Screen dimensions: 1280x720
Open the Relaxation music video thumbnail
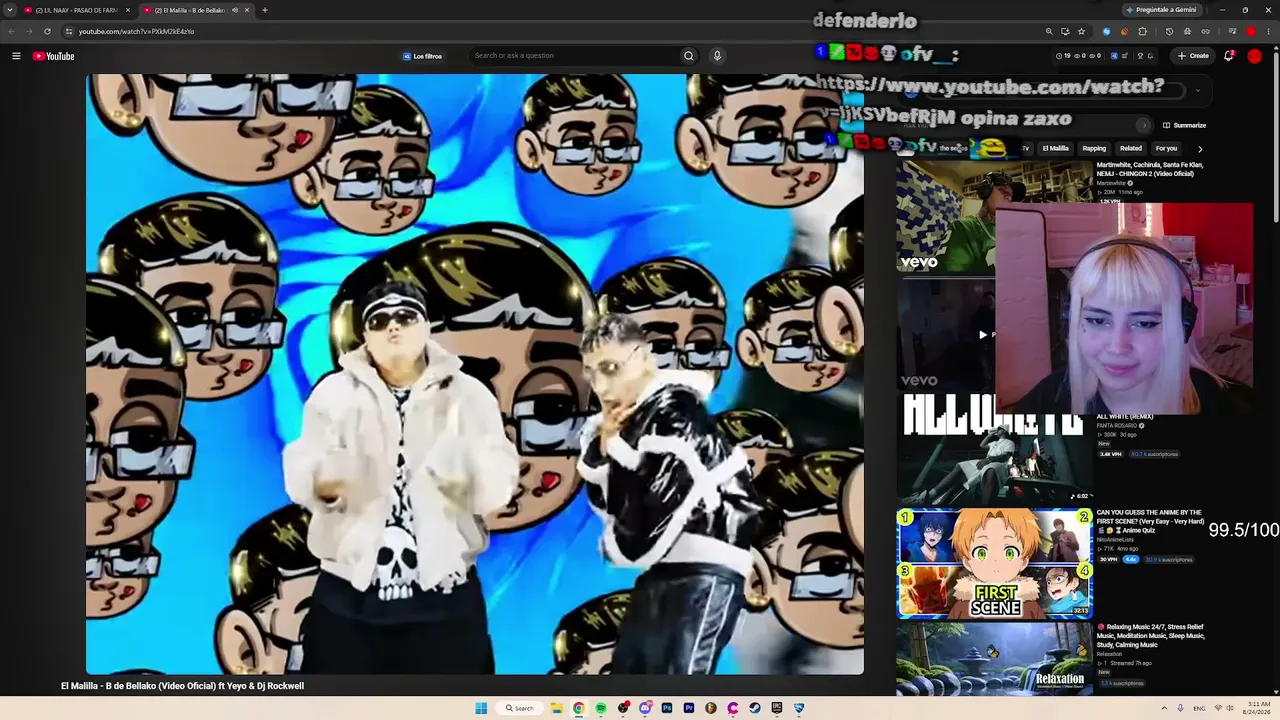click(x=994, y=659)
